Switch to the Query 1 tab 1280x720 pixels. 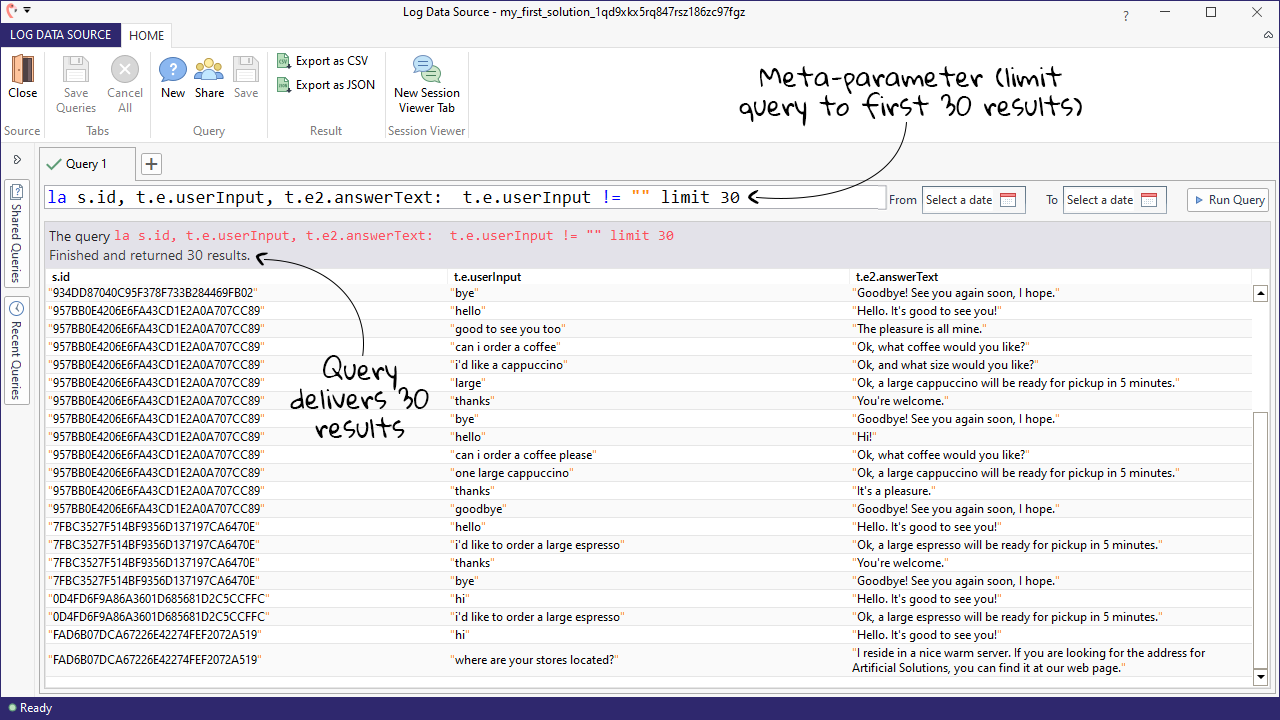click(x=86, y=164)
